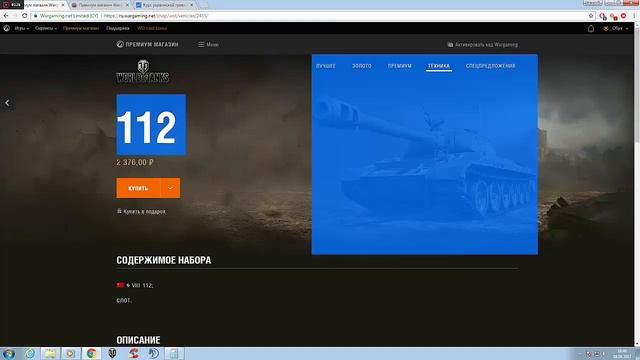Open the notifications bell icon
This screenshot has height=360, width=640.
click(591, 29)
